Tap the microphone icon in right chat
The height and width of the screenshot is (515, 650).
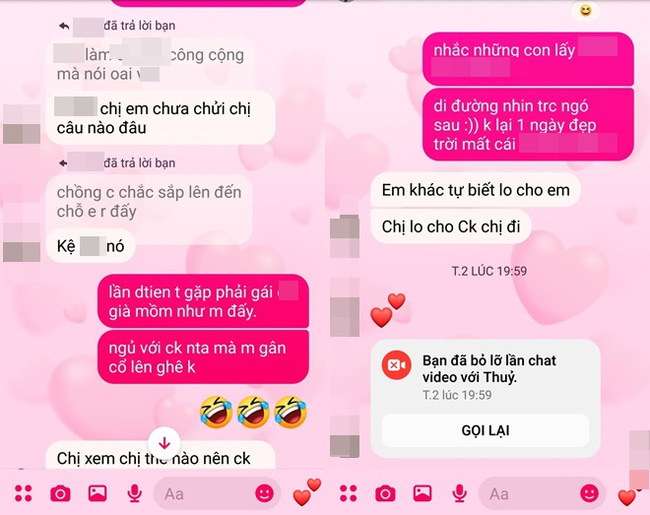pos(459,493)
